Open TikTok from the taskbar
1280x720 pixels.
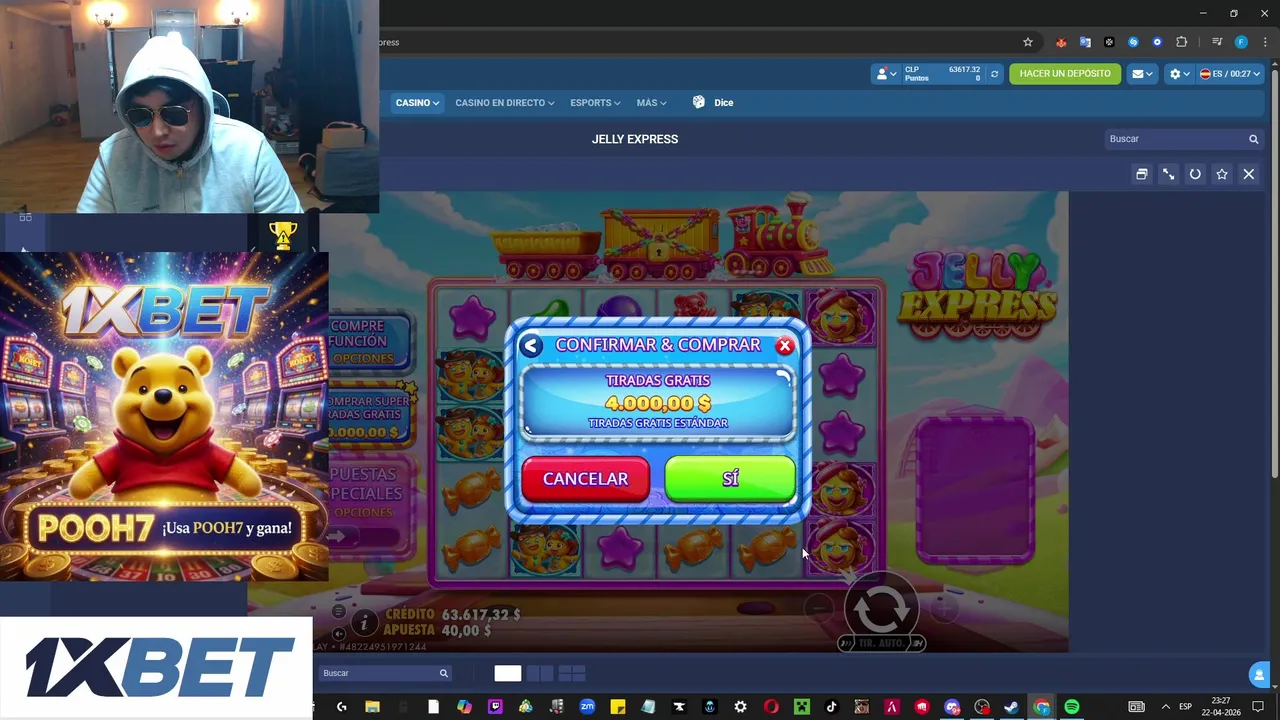(x=831, y=707)
